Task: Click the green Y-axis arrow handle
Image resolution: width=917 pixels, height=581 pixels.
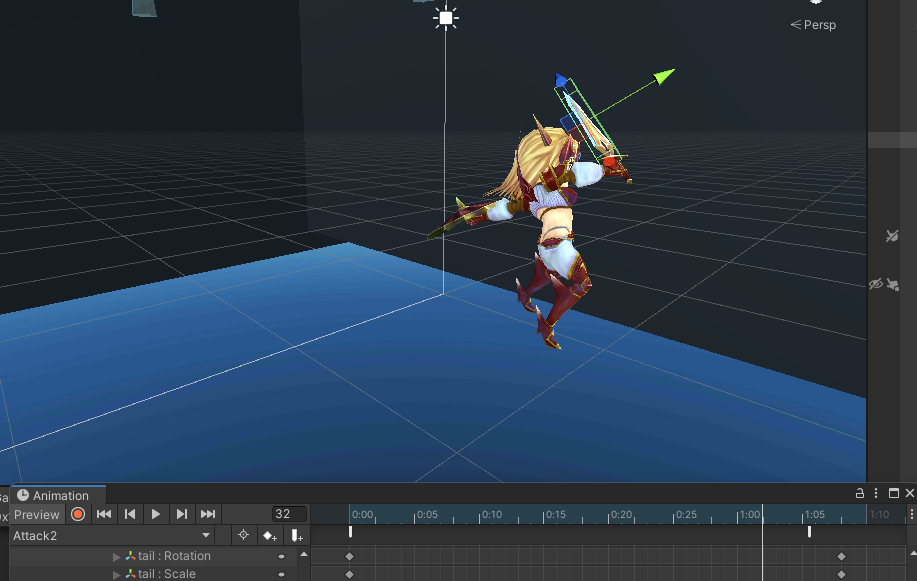Action: pyautogui.click(x=664, y=76)
